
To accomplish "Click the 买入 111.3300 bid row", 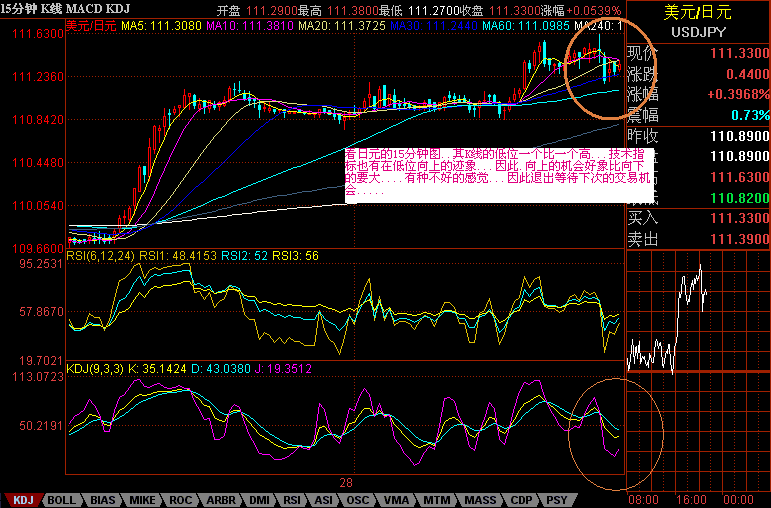I will coord(698,218).
